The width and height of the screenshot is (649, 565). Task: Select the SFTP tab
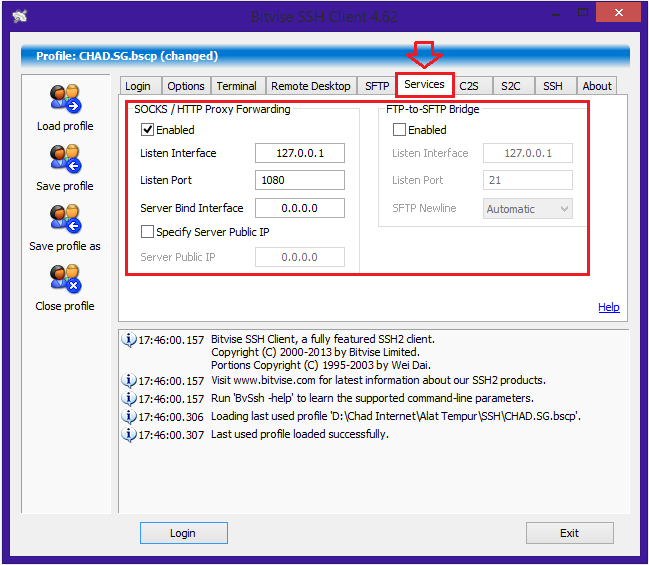[x=377, y=86]
